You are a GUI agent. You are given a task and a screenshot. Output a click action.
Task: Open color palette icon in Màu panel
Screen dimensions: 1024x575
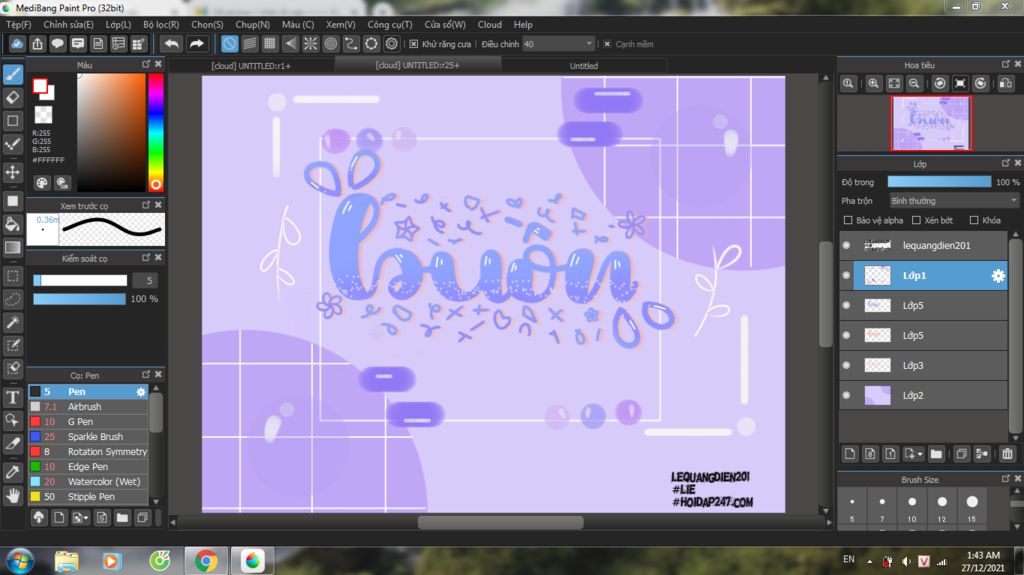pos(42,183)
